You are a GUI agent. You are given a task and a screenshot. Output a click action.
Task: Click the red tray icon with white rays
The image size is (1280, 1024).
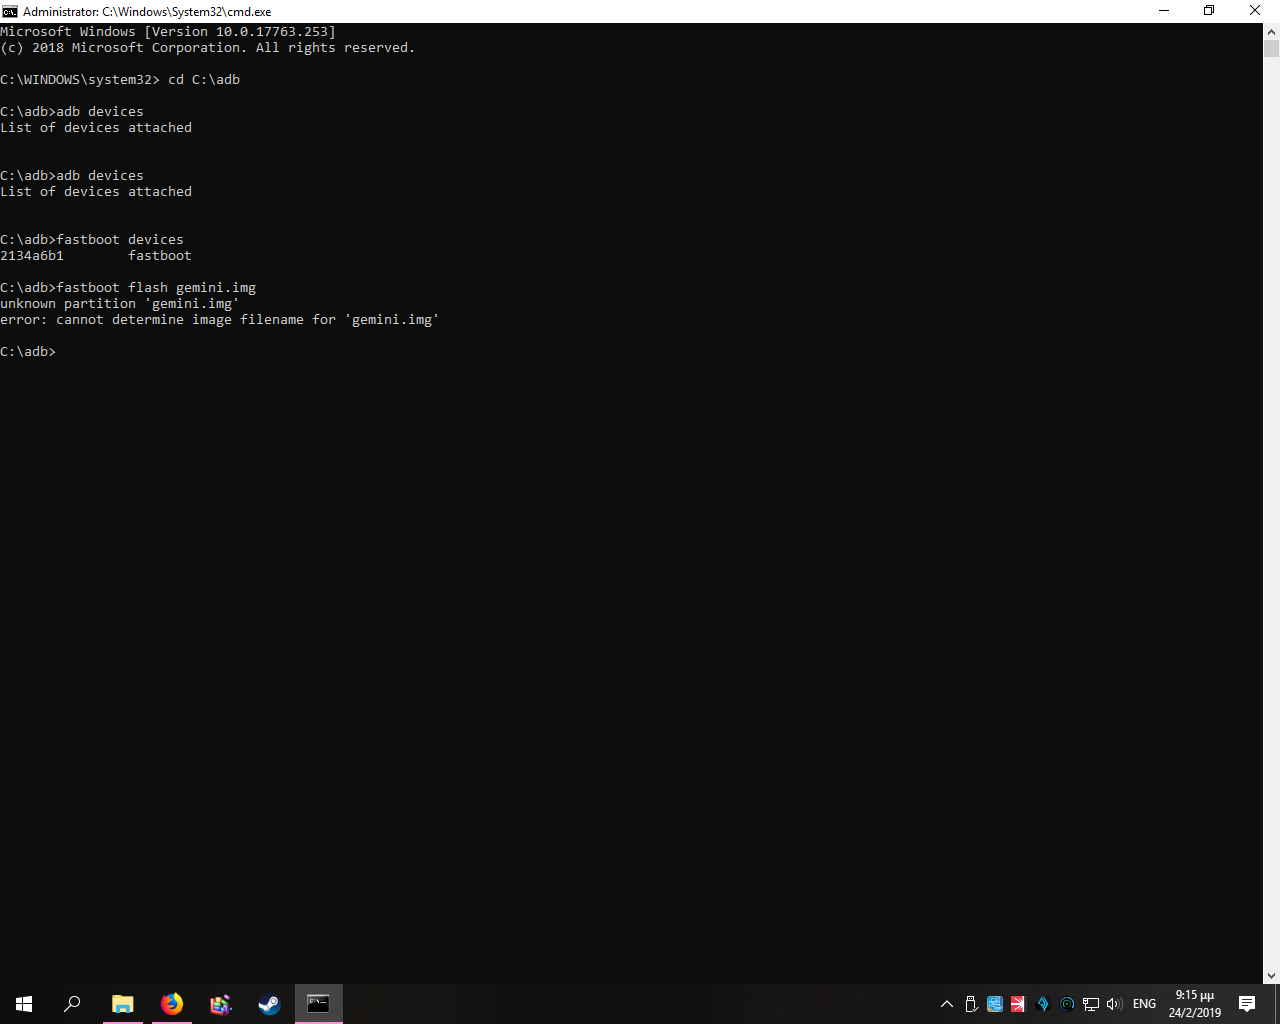tap(1018, 1004)
